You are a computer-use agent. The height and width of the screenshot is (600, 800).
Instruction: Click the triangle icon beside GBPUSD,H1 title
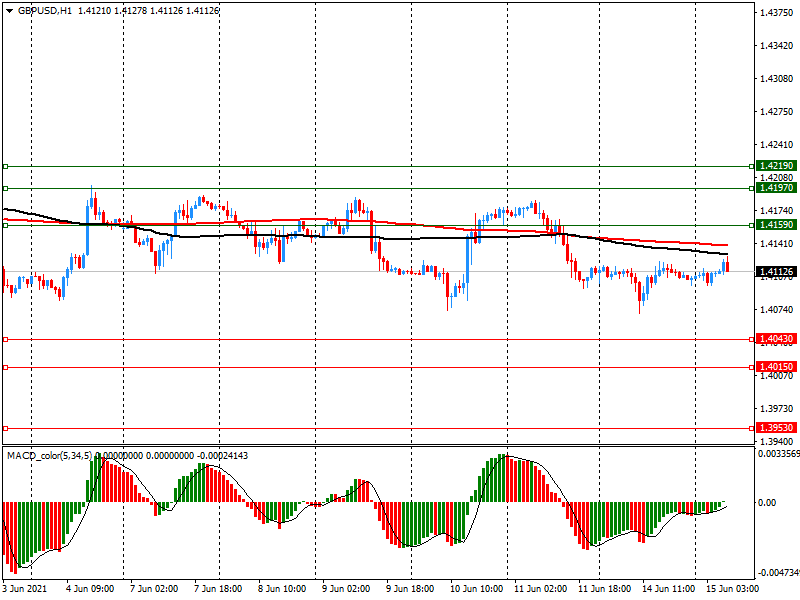[x=9, y=10]
